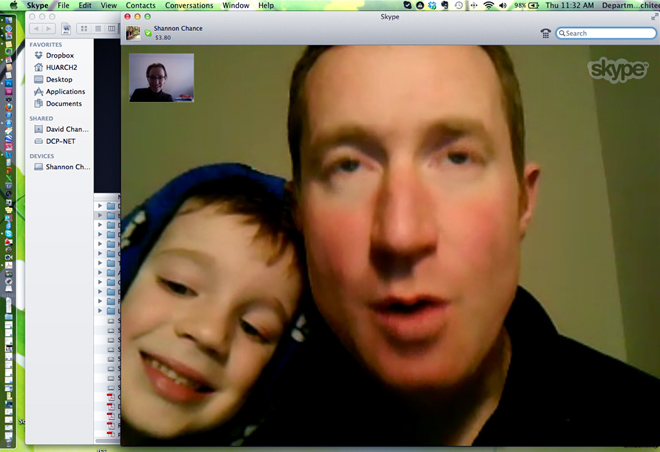Open Dropbox in Finder sidebar
The width and height of the screenshot is (660, 452).
60,56
